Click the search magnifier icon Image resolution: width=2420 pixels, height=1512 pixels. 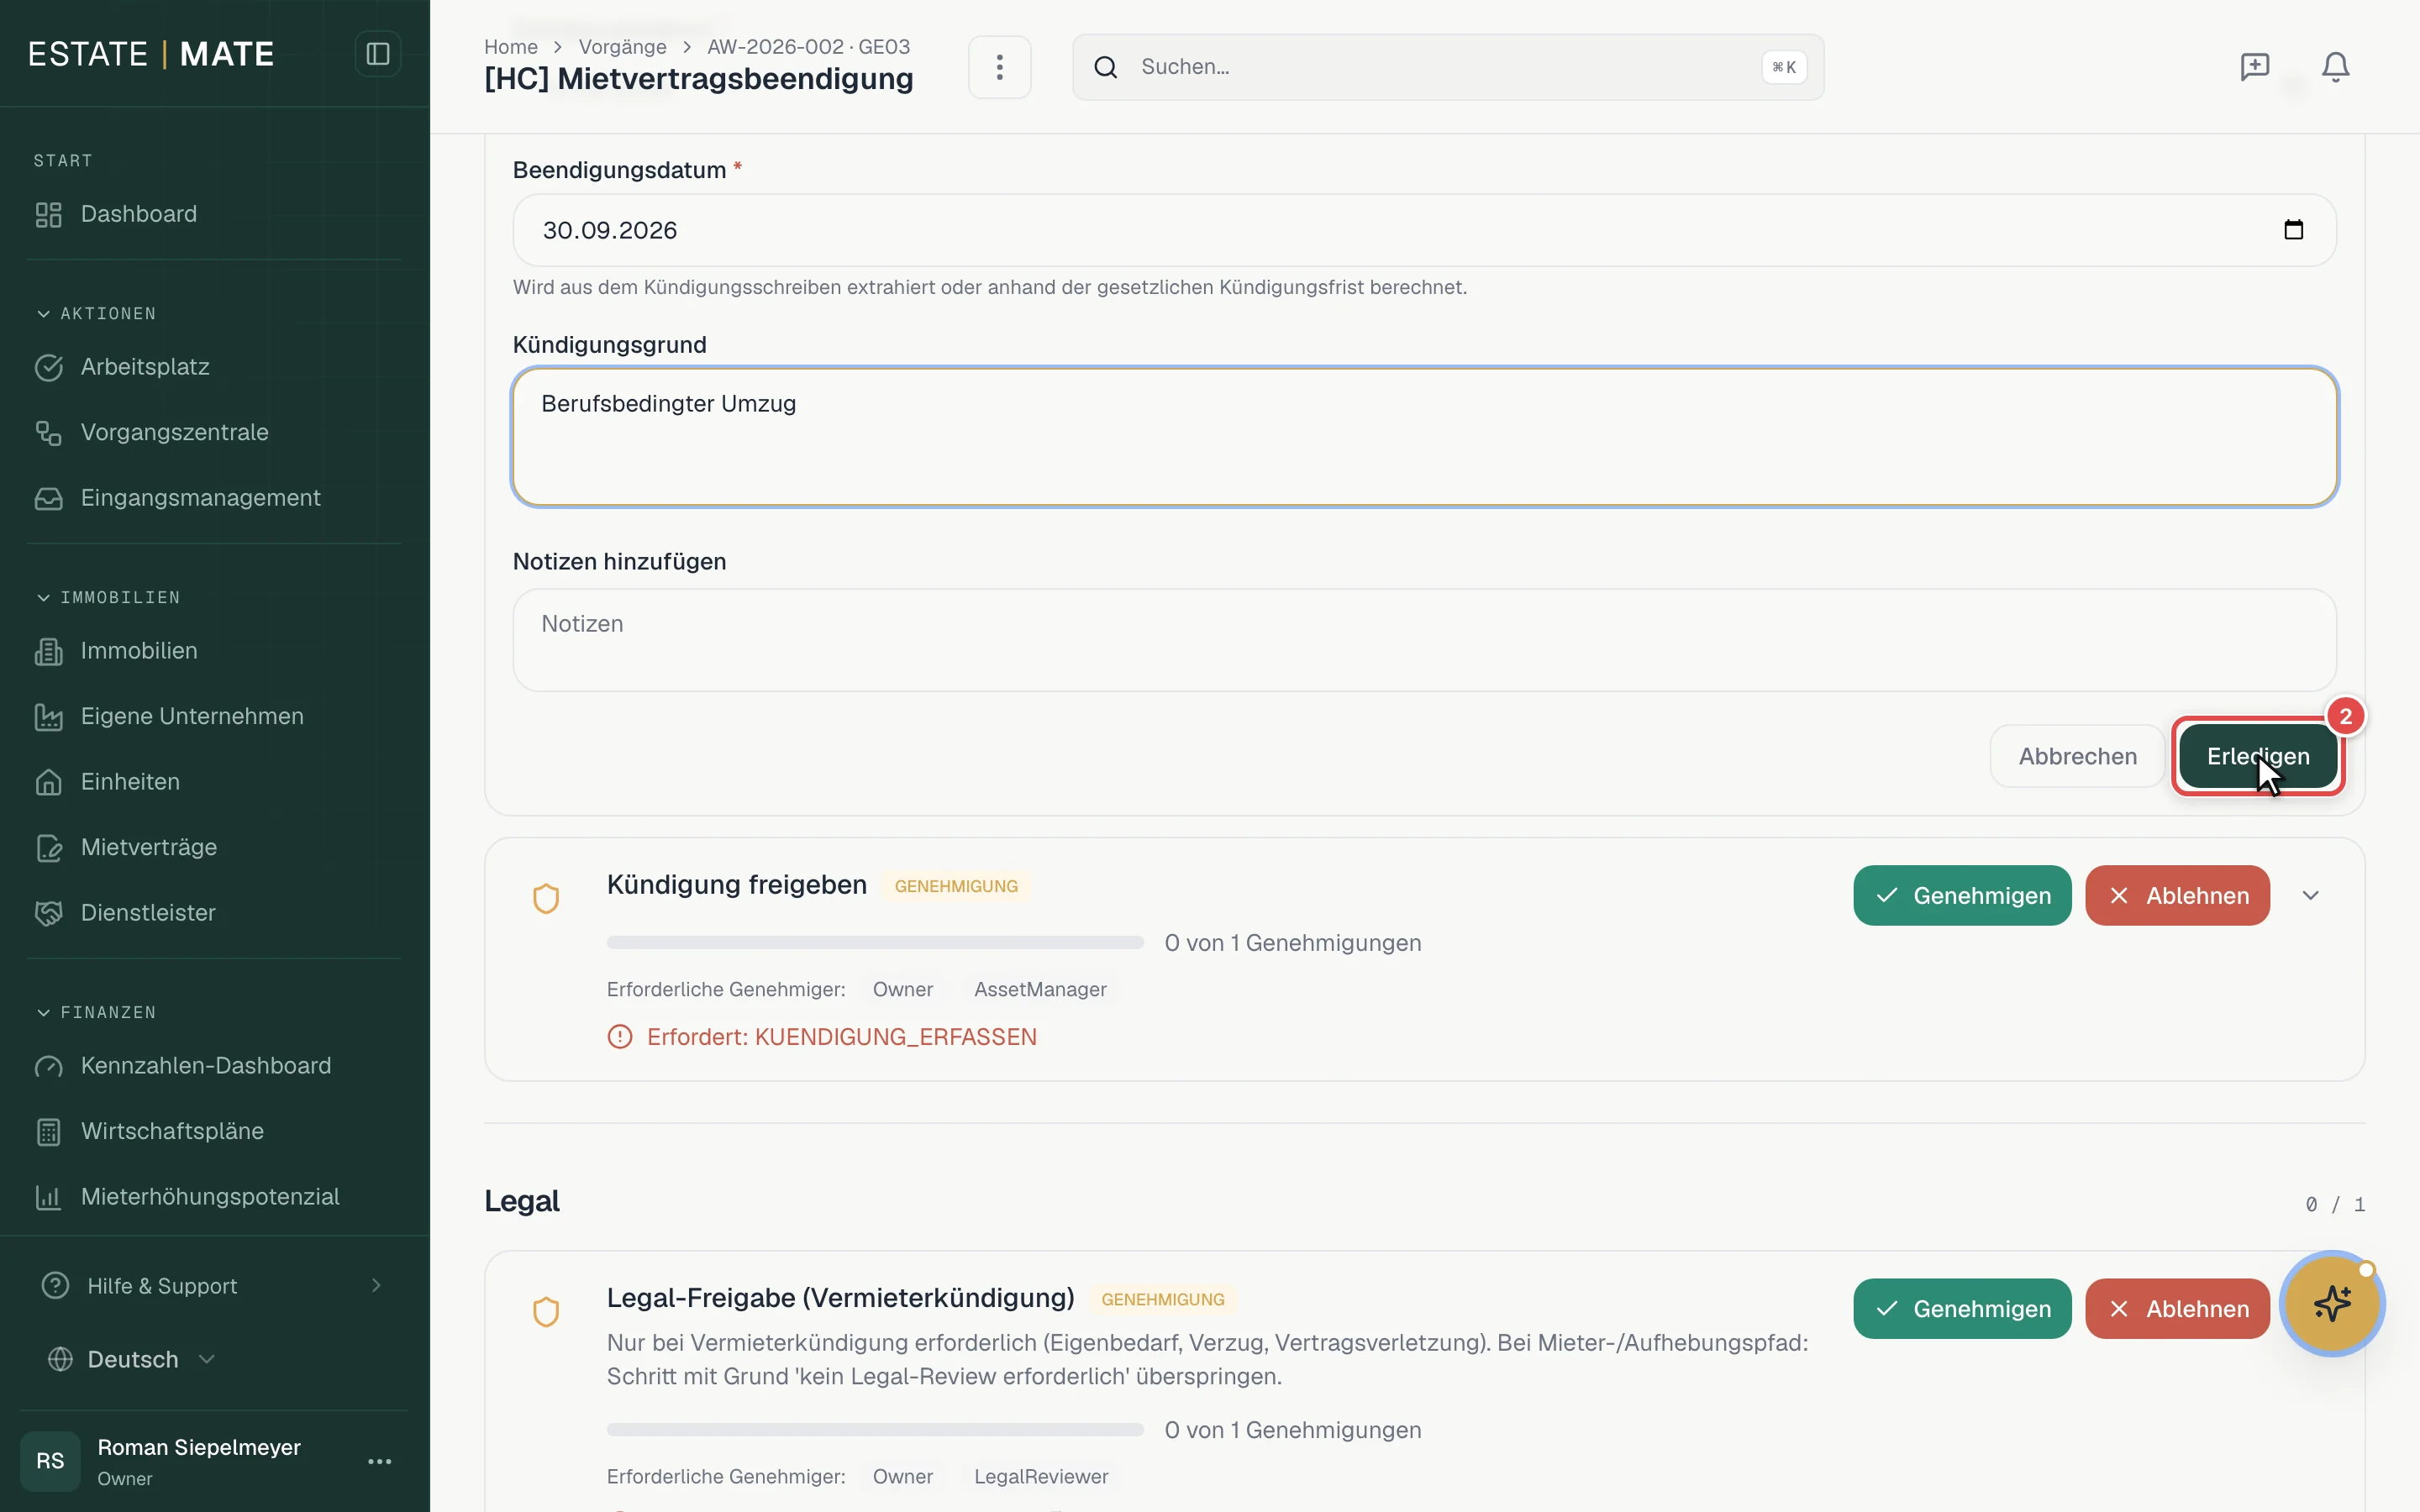(1105, 67)
